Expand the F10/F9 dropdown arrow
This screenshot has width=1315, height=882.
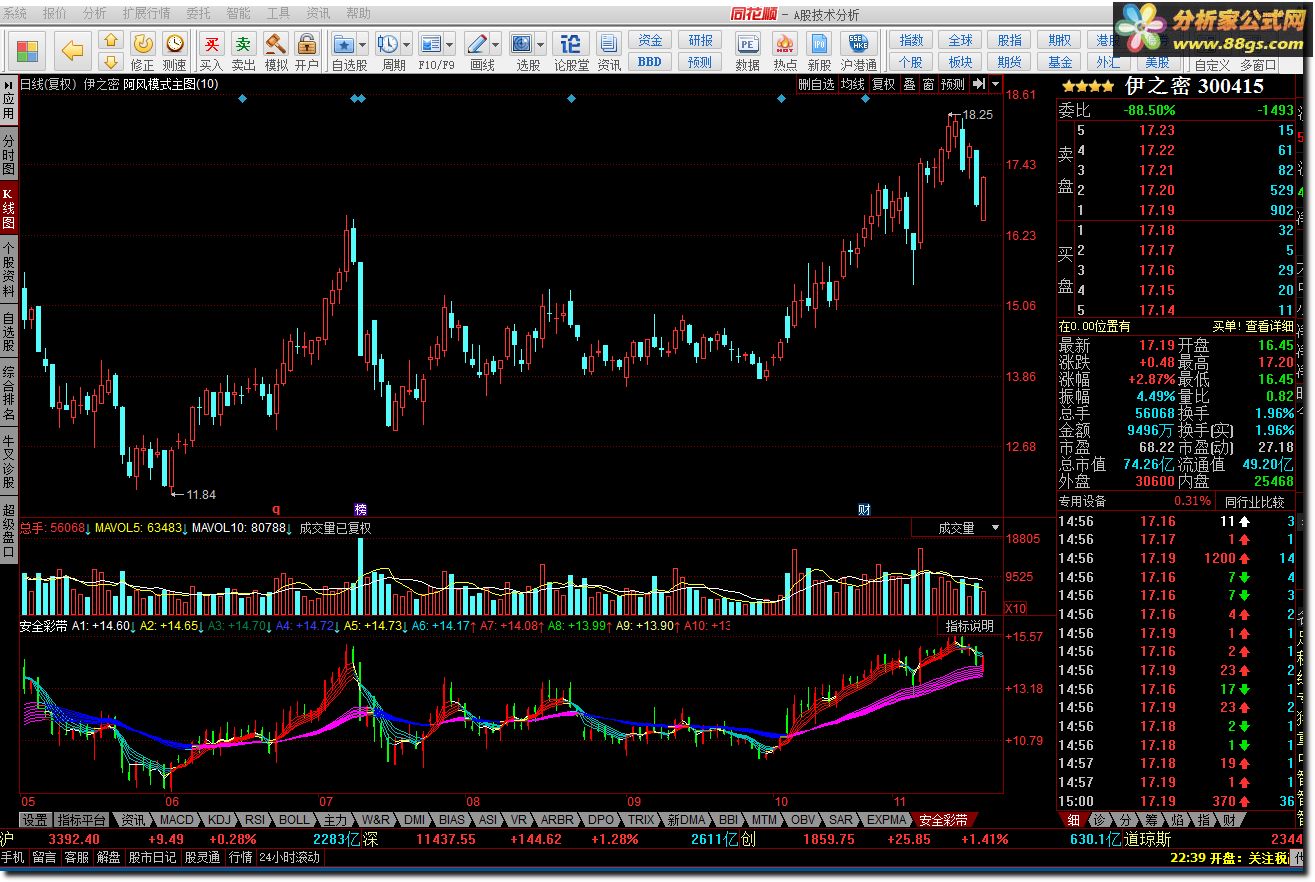(x=451, y=44)
